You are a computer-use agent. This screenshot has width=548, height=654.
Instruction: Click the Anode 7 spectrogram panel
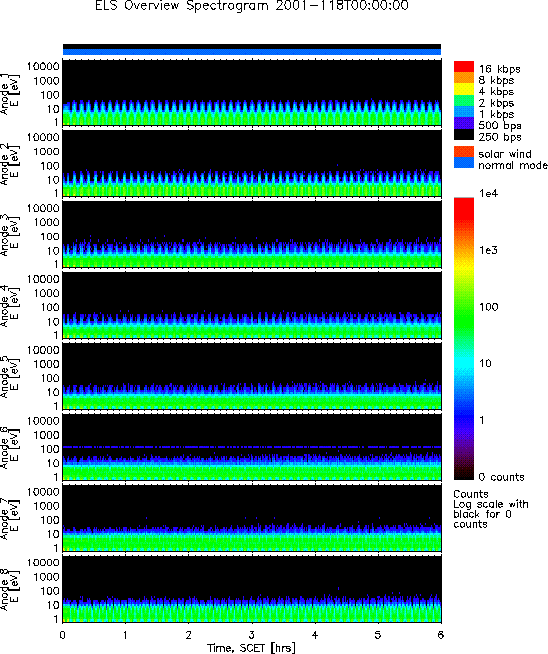[x=252, y=518]
